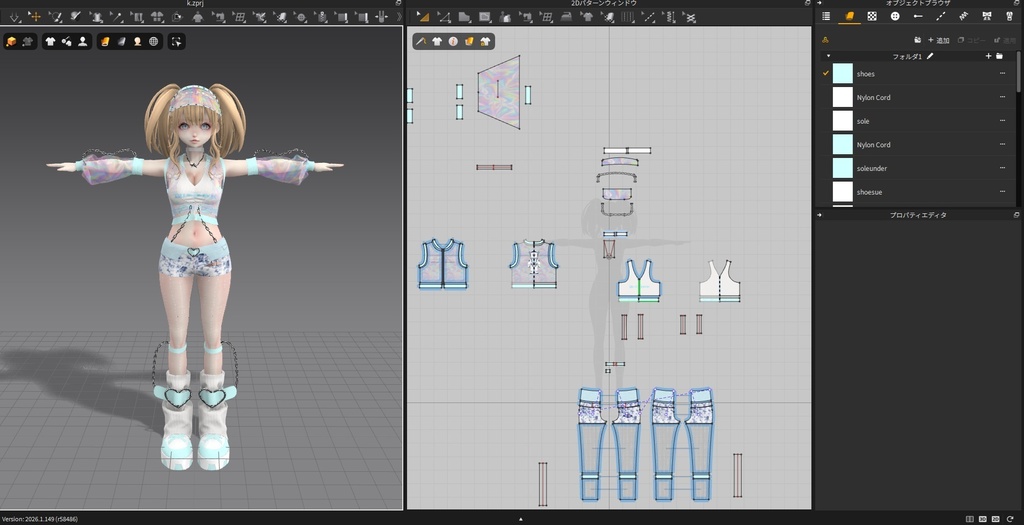This screenshot has height=525, width=1024.
Task: Open the ellipsis menu for soleunder fabric
Action: click(1002, 168)
